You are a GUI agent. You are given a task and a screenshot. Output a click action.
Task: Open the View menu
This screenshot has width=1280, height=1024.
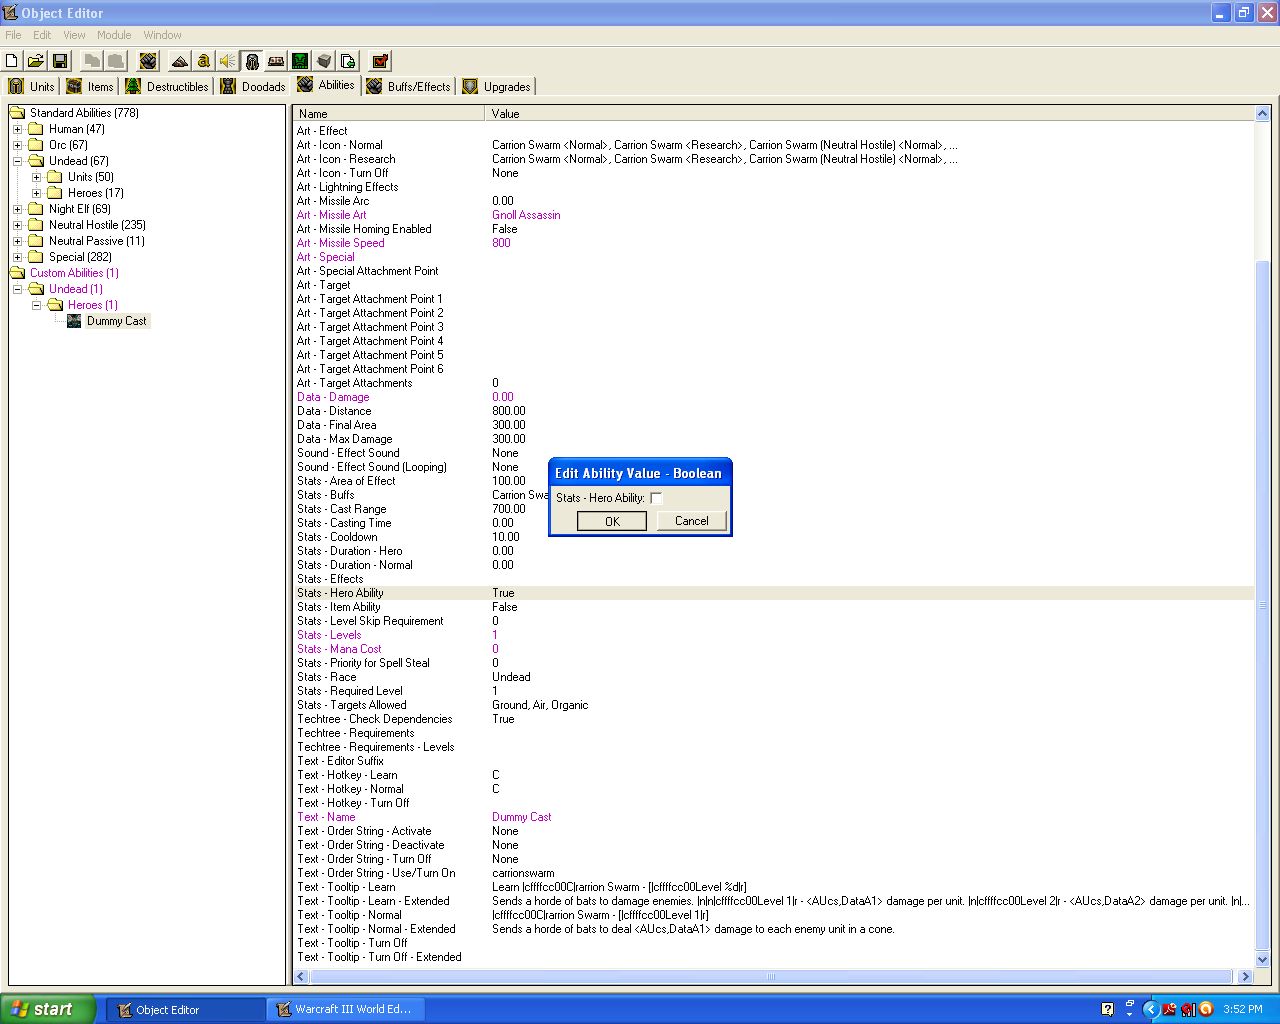click(x=74, y=35)
